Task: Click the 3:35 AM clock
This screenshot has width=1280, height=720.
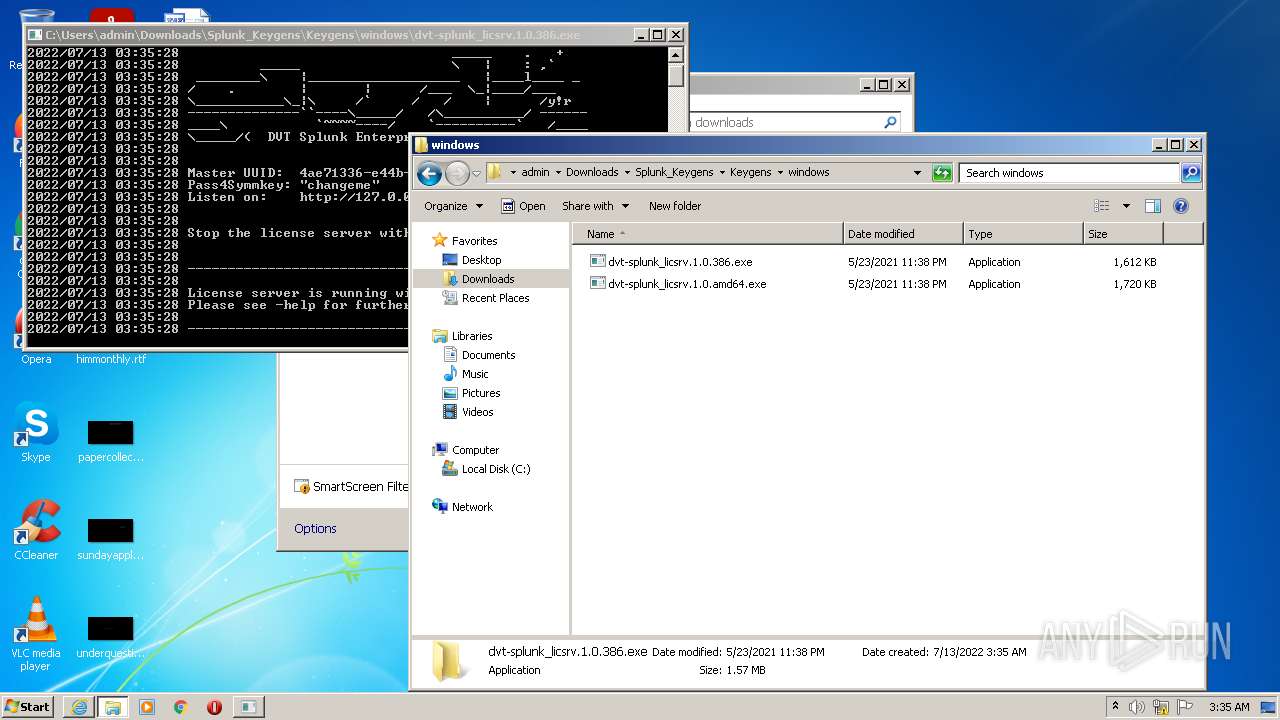Action: (x=1229, y=707)
